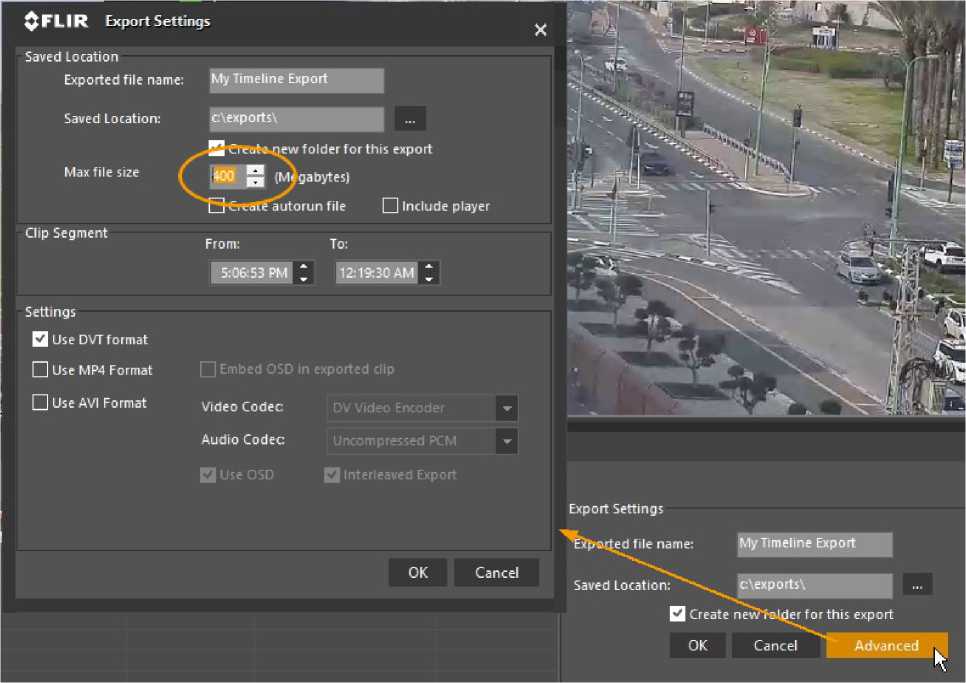Image resolution: width=966 pixels, height=683 pixels.
Task: Enable Use MP4 Format
Action: click(41, 370)
